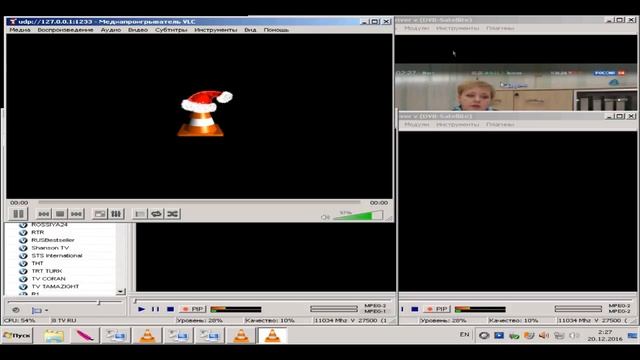Click the VLC seek bar
Viewport: 640px width, 360px height.
[199, 202]
